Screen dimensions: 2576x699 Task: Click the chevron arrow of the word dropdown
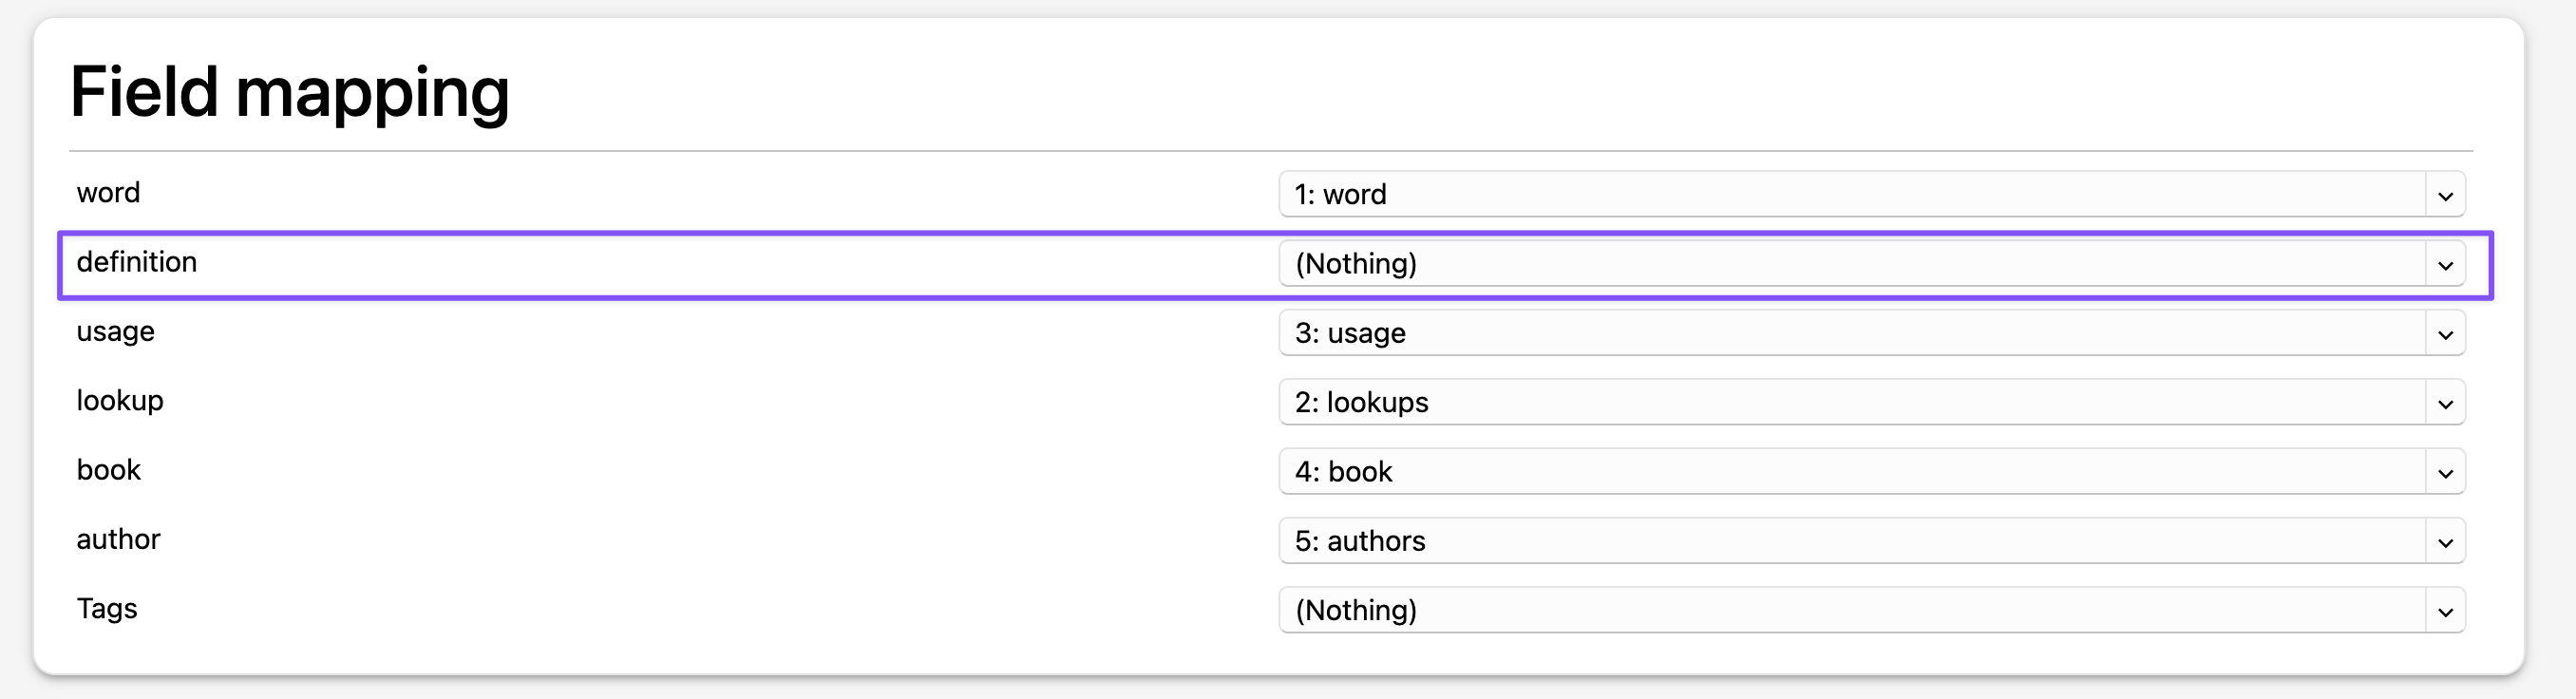[2445, 195]
